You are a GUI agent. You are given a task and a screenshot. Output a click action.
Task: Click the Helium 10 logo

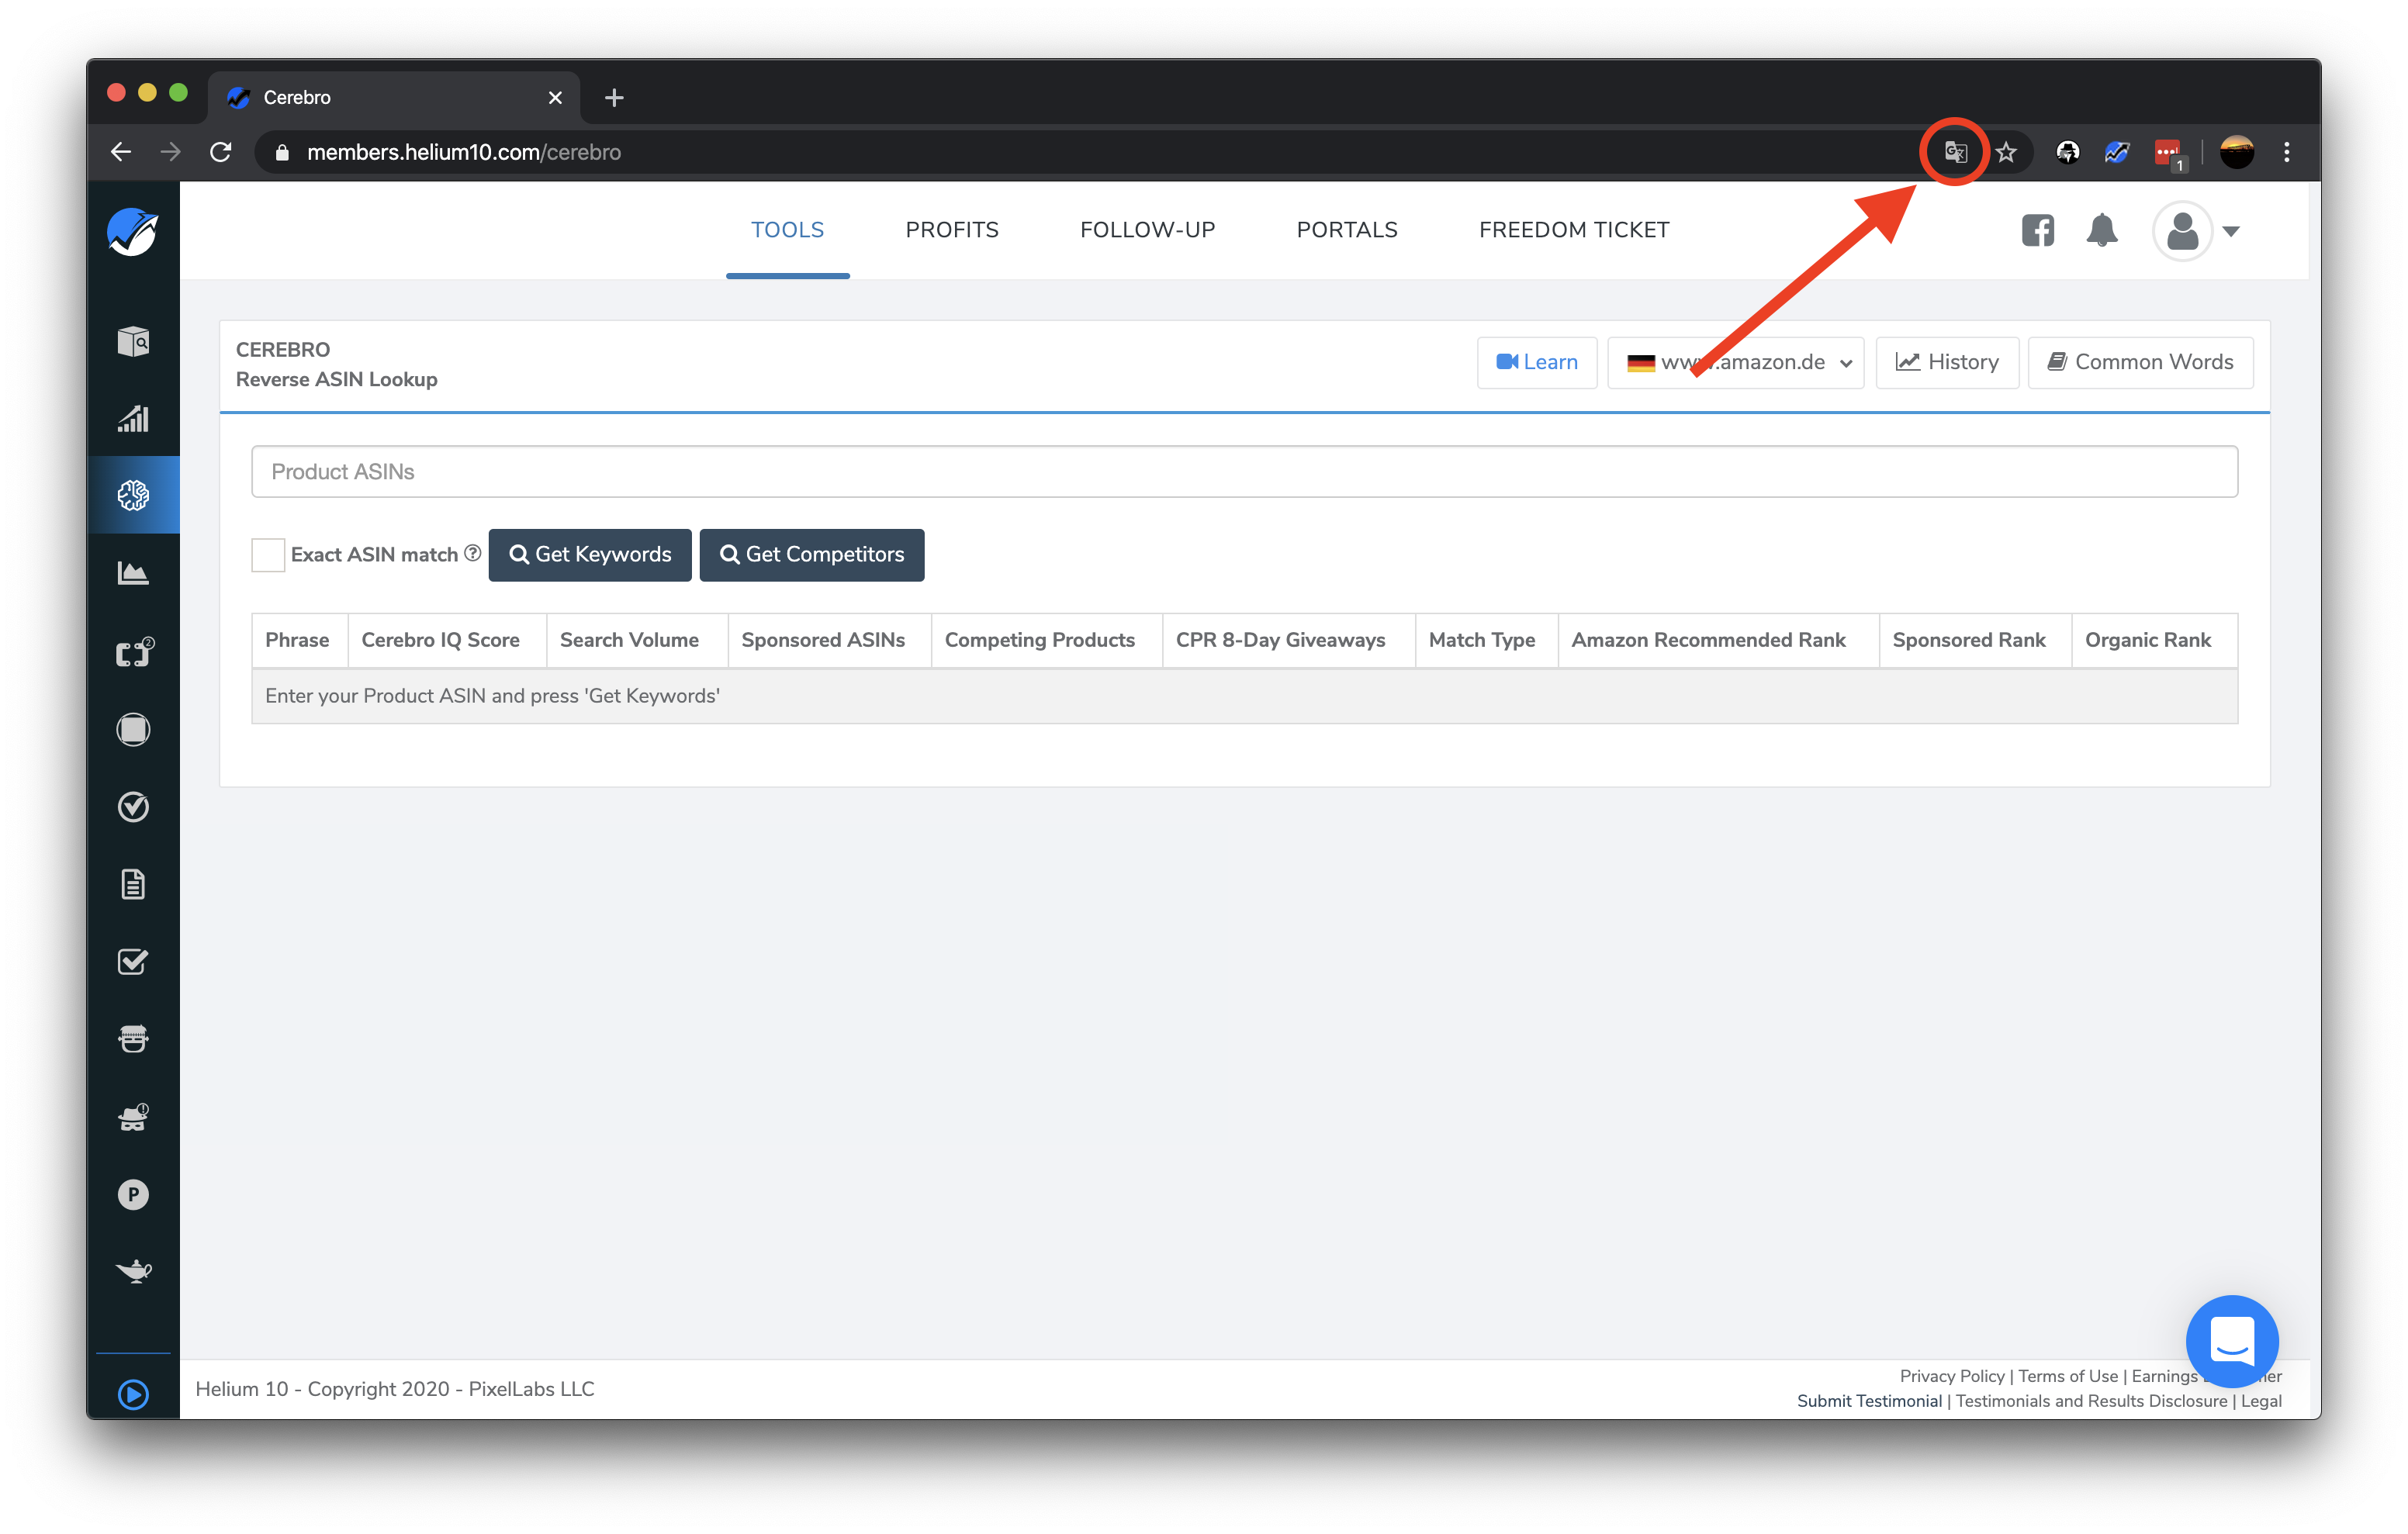[x=133, y=231]
